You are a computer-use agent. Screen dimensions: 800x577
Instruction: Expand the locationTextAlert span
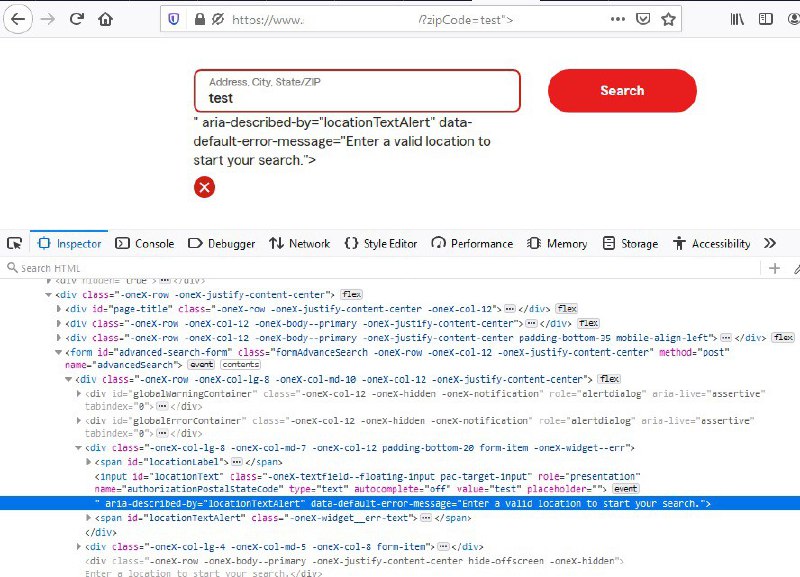click(88, 518)
